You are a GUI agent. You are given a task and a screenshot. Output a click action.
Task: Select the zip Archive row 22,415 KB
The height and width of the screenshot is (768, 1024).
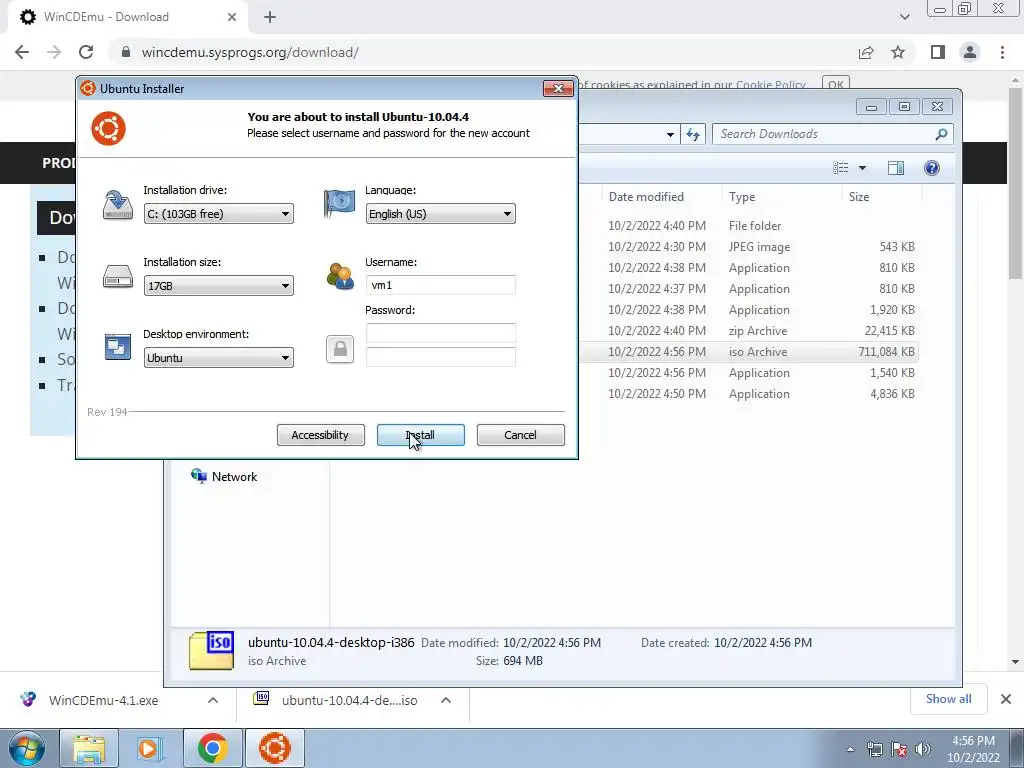tap(748, 330)
